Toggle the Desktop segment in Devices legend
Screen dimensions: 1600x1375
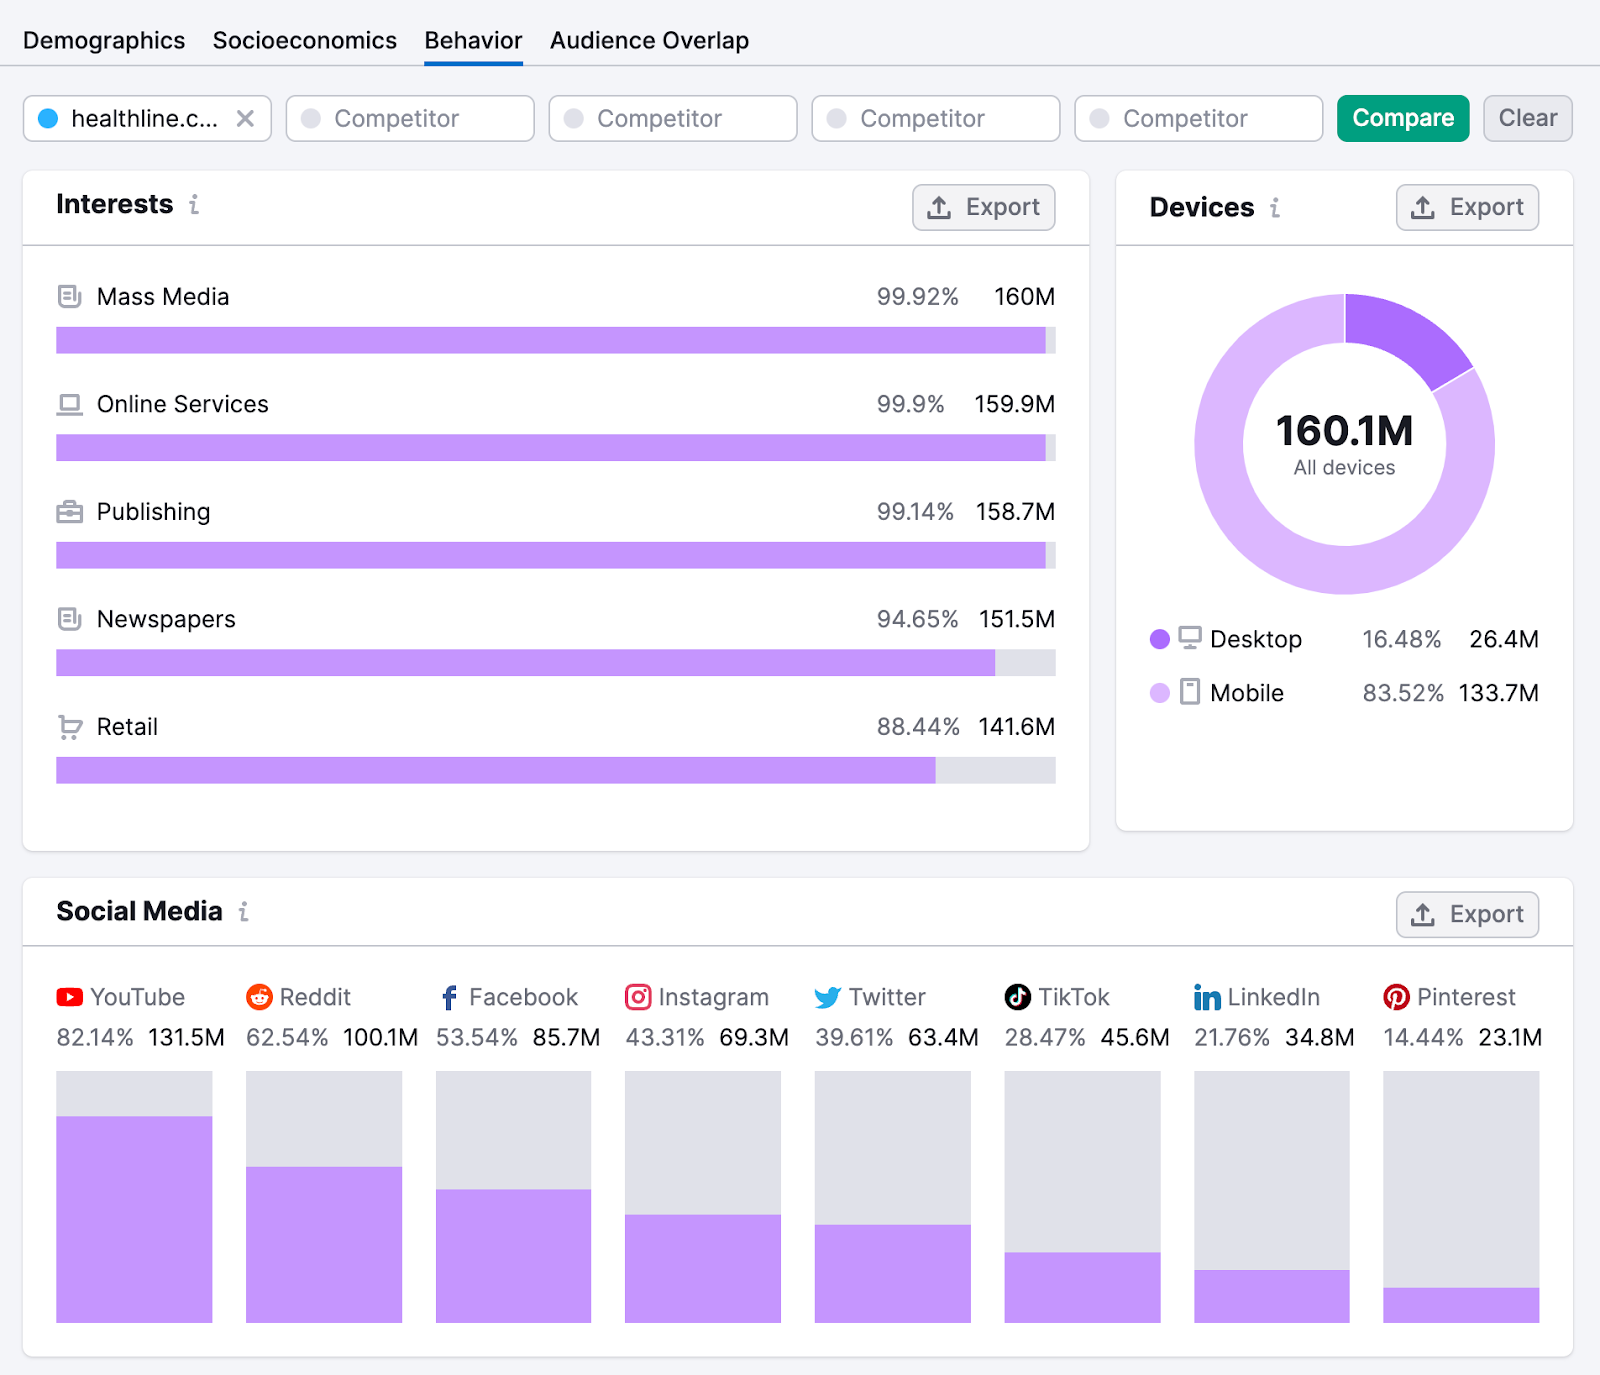click(1159, 639)
